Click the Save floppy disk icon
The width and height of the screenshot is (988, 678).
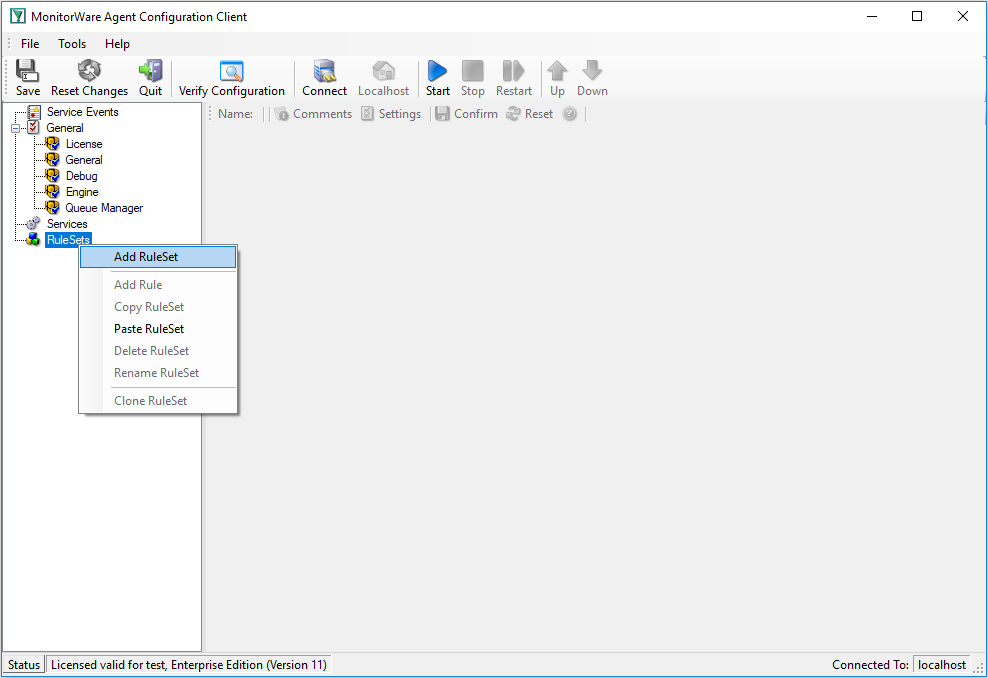(27, 71)
